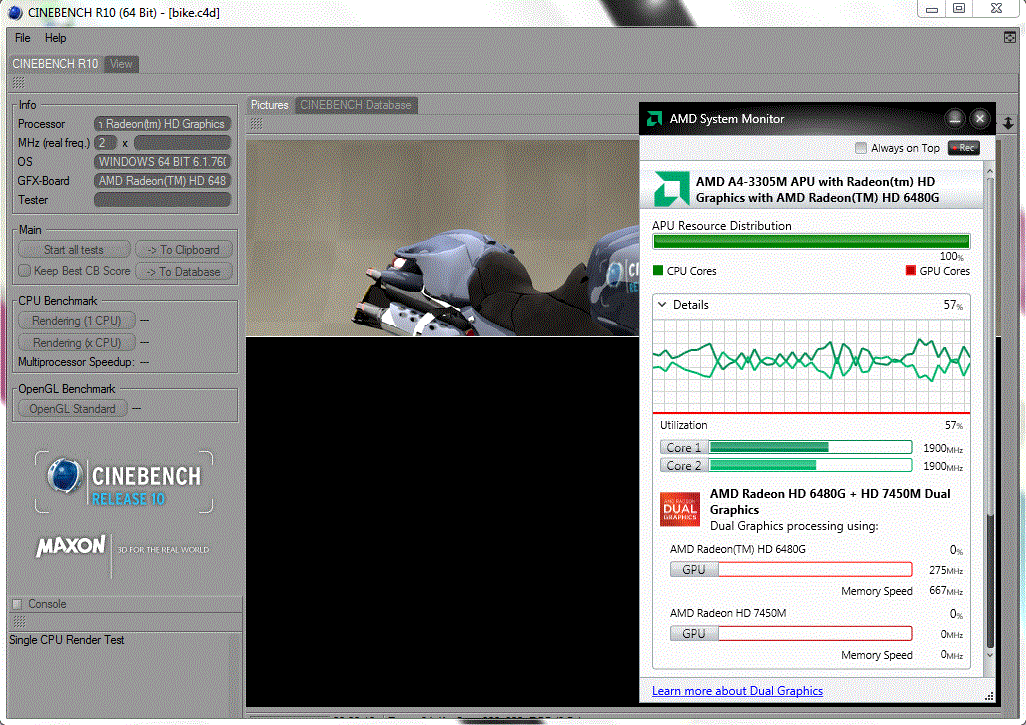
Task: Click the Multiprocessor Speedup label
Action: [76, 362]
